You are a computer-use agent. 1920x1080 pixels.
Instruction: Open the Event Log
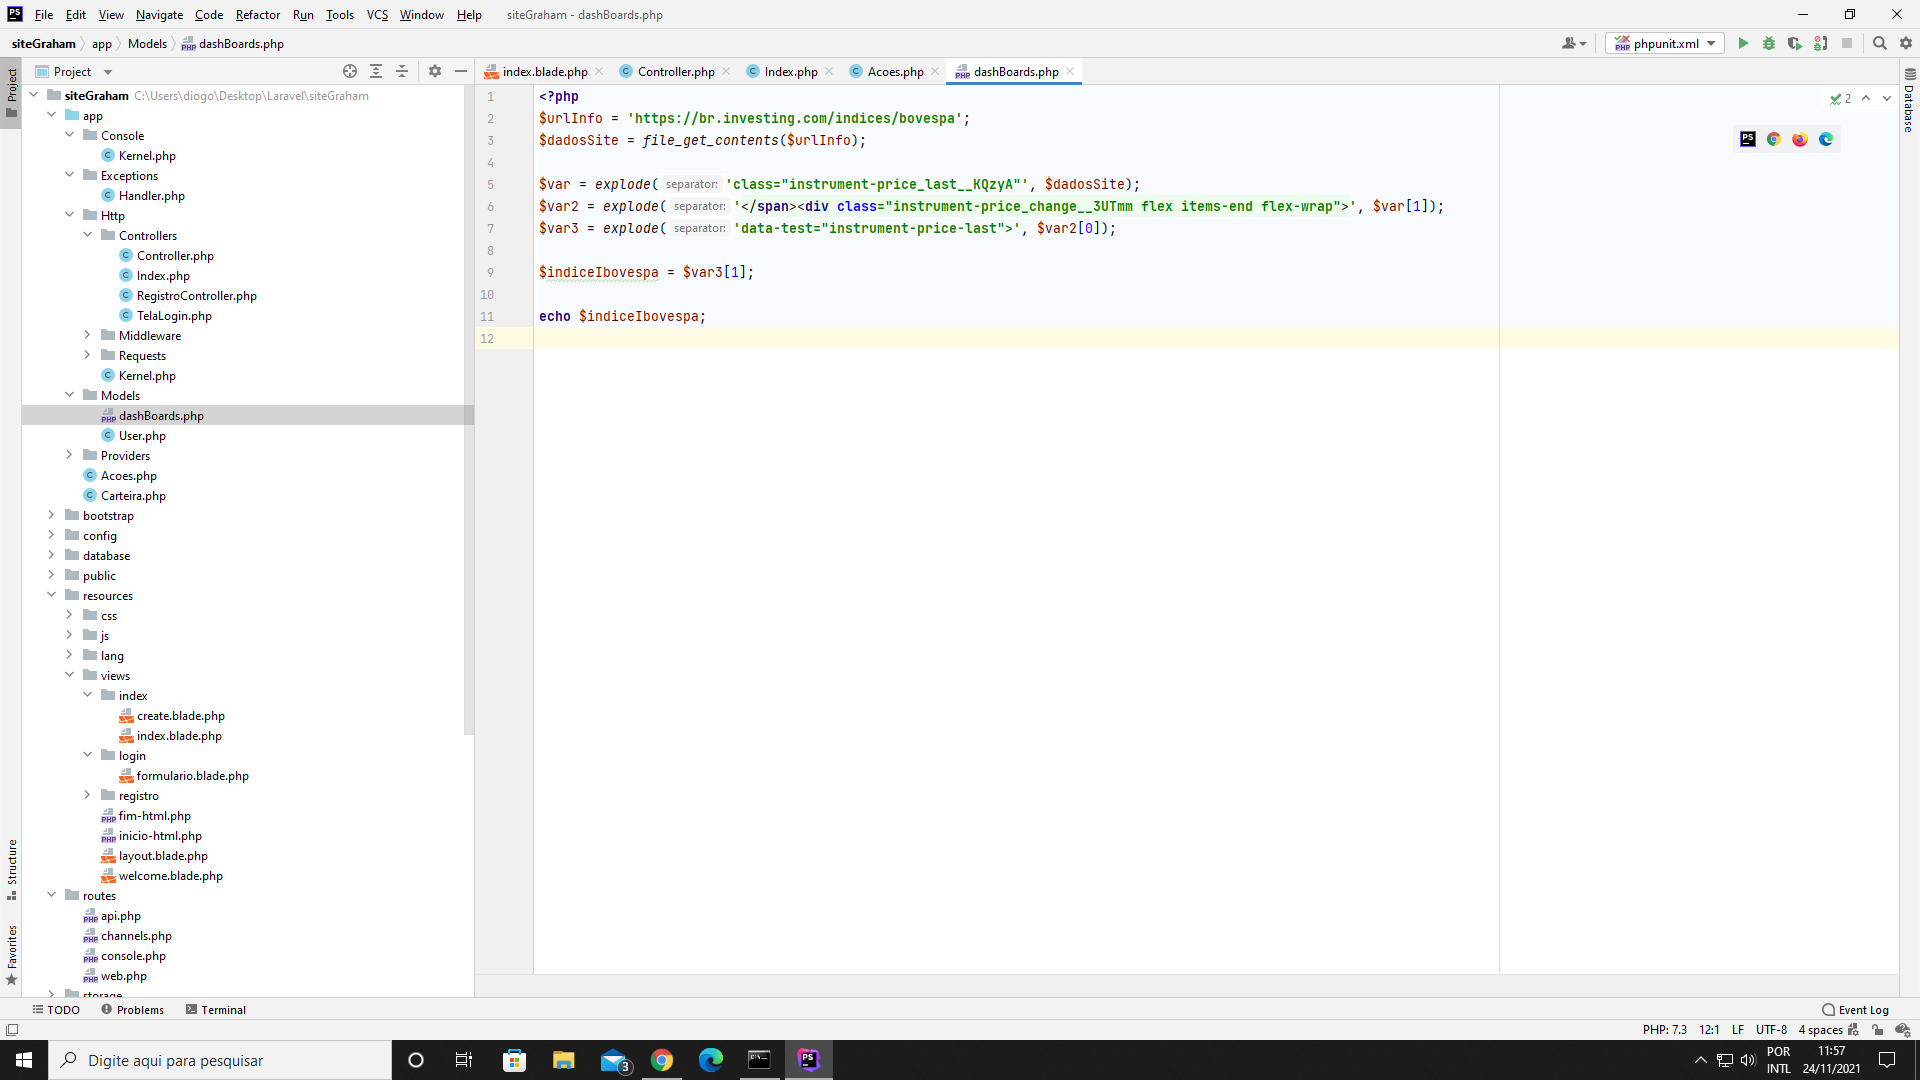[x=1856, y=1009]
